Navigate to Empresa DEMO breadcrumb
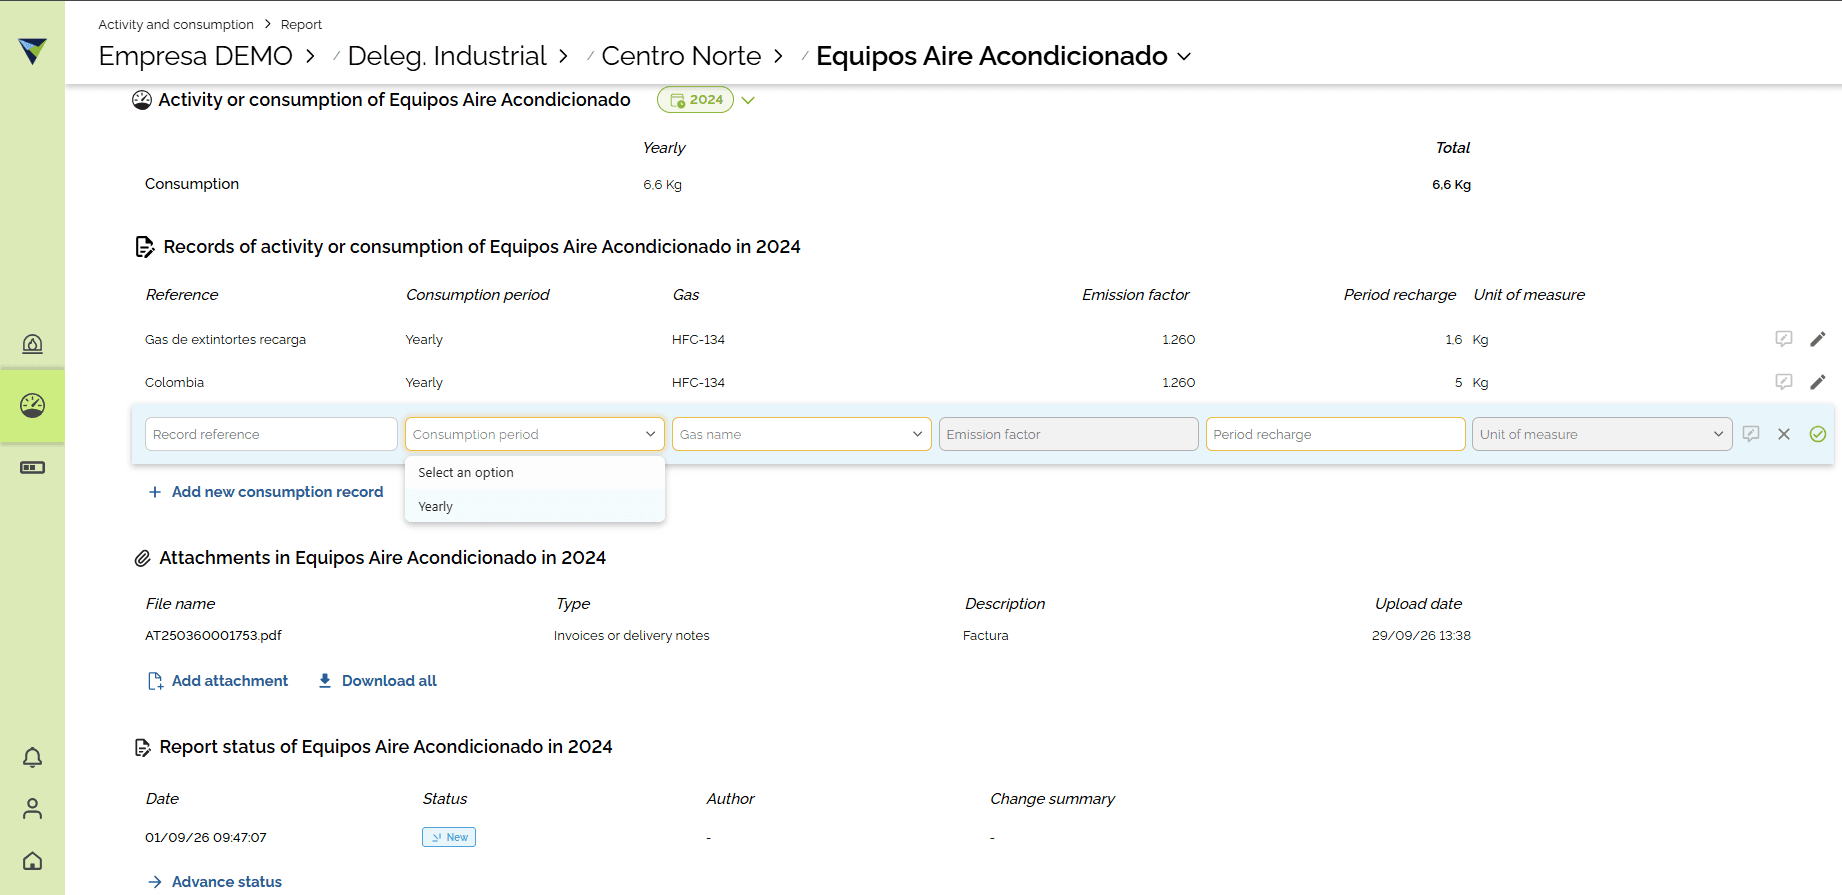The width and height of the screenshot is (1842, 895). pos(196,56)
